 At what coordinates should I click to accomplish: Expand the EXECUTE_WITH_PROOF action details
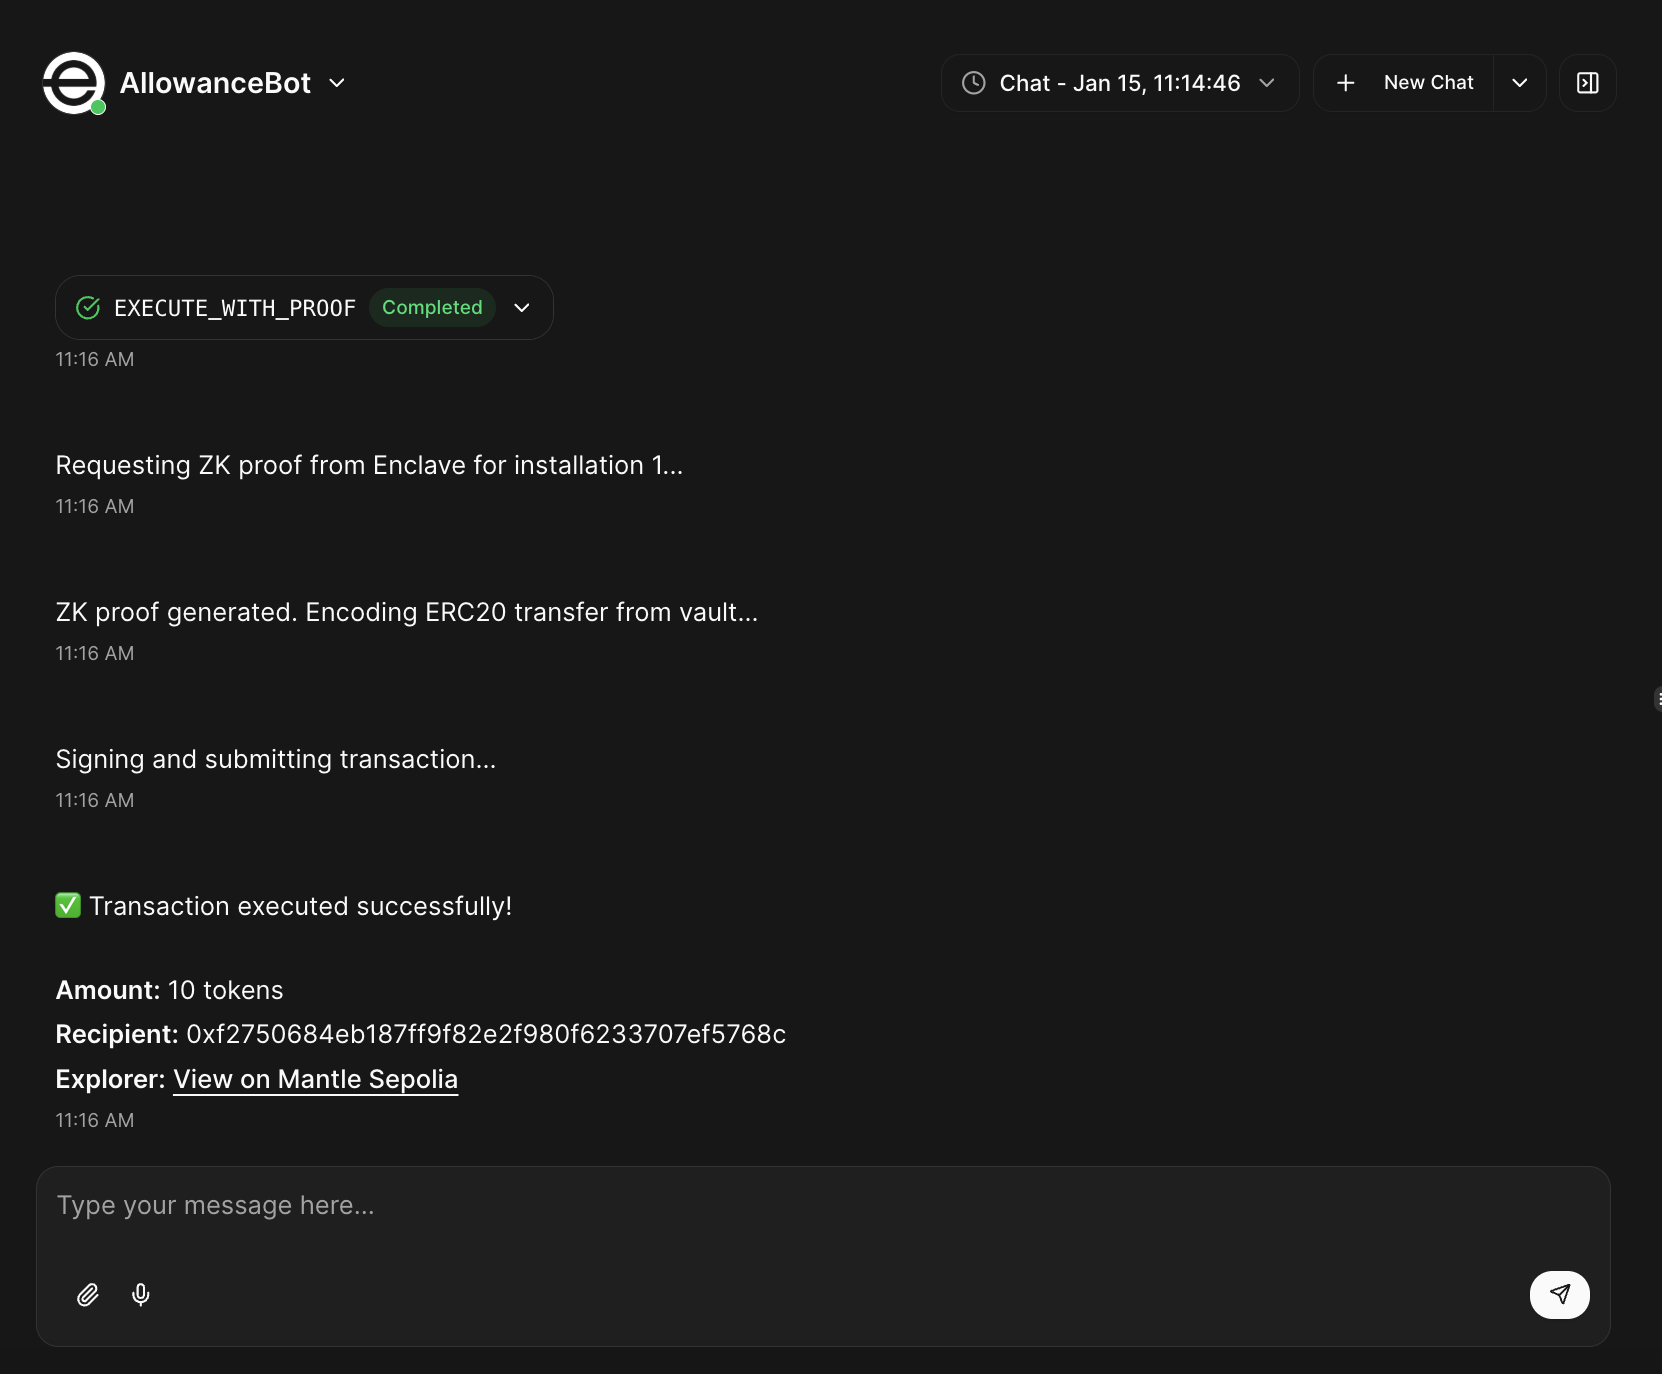click(x=522, y=308)
